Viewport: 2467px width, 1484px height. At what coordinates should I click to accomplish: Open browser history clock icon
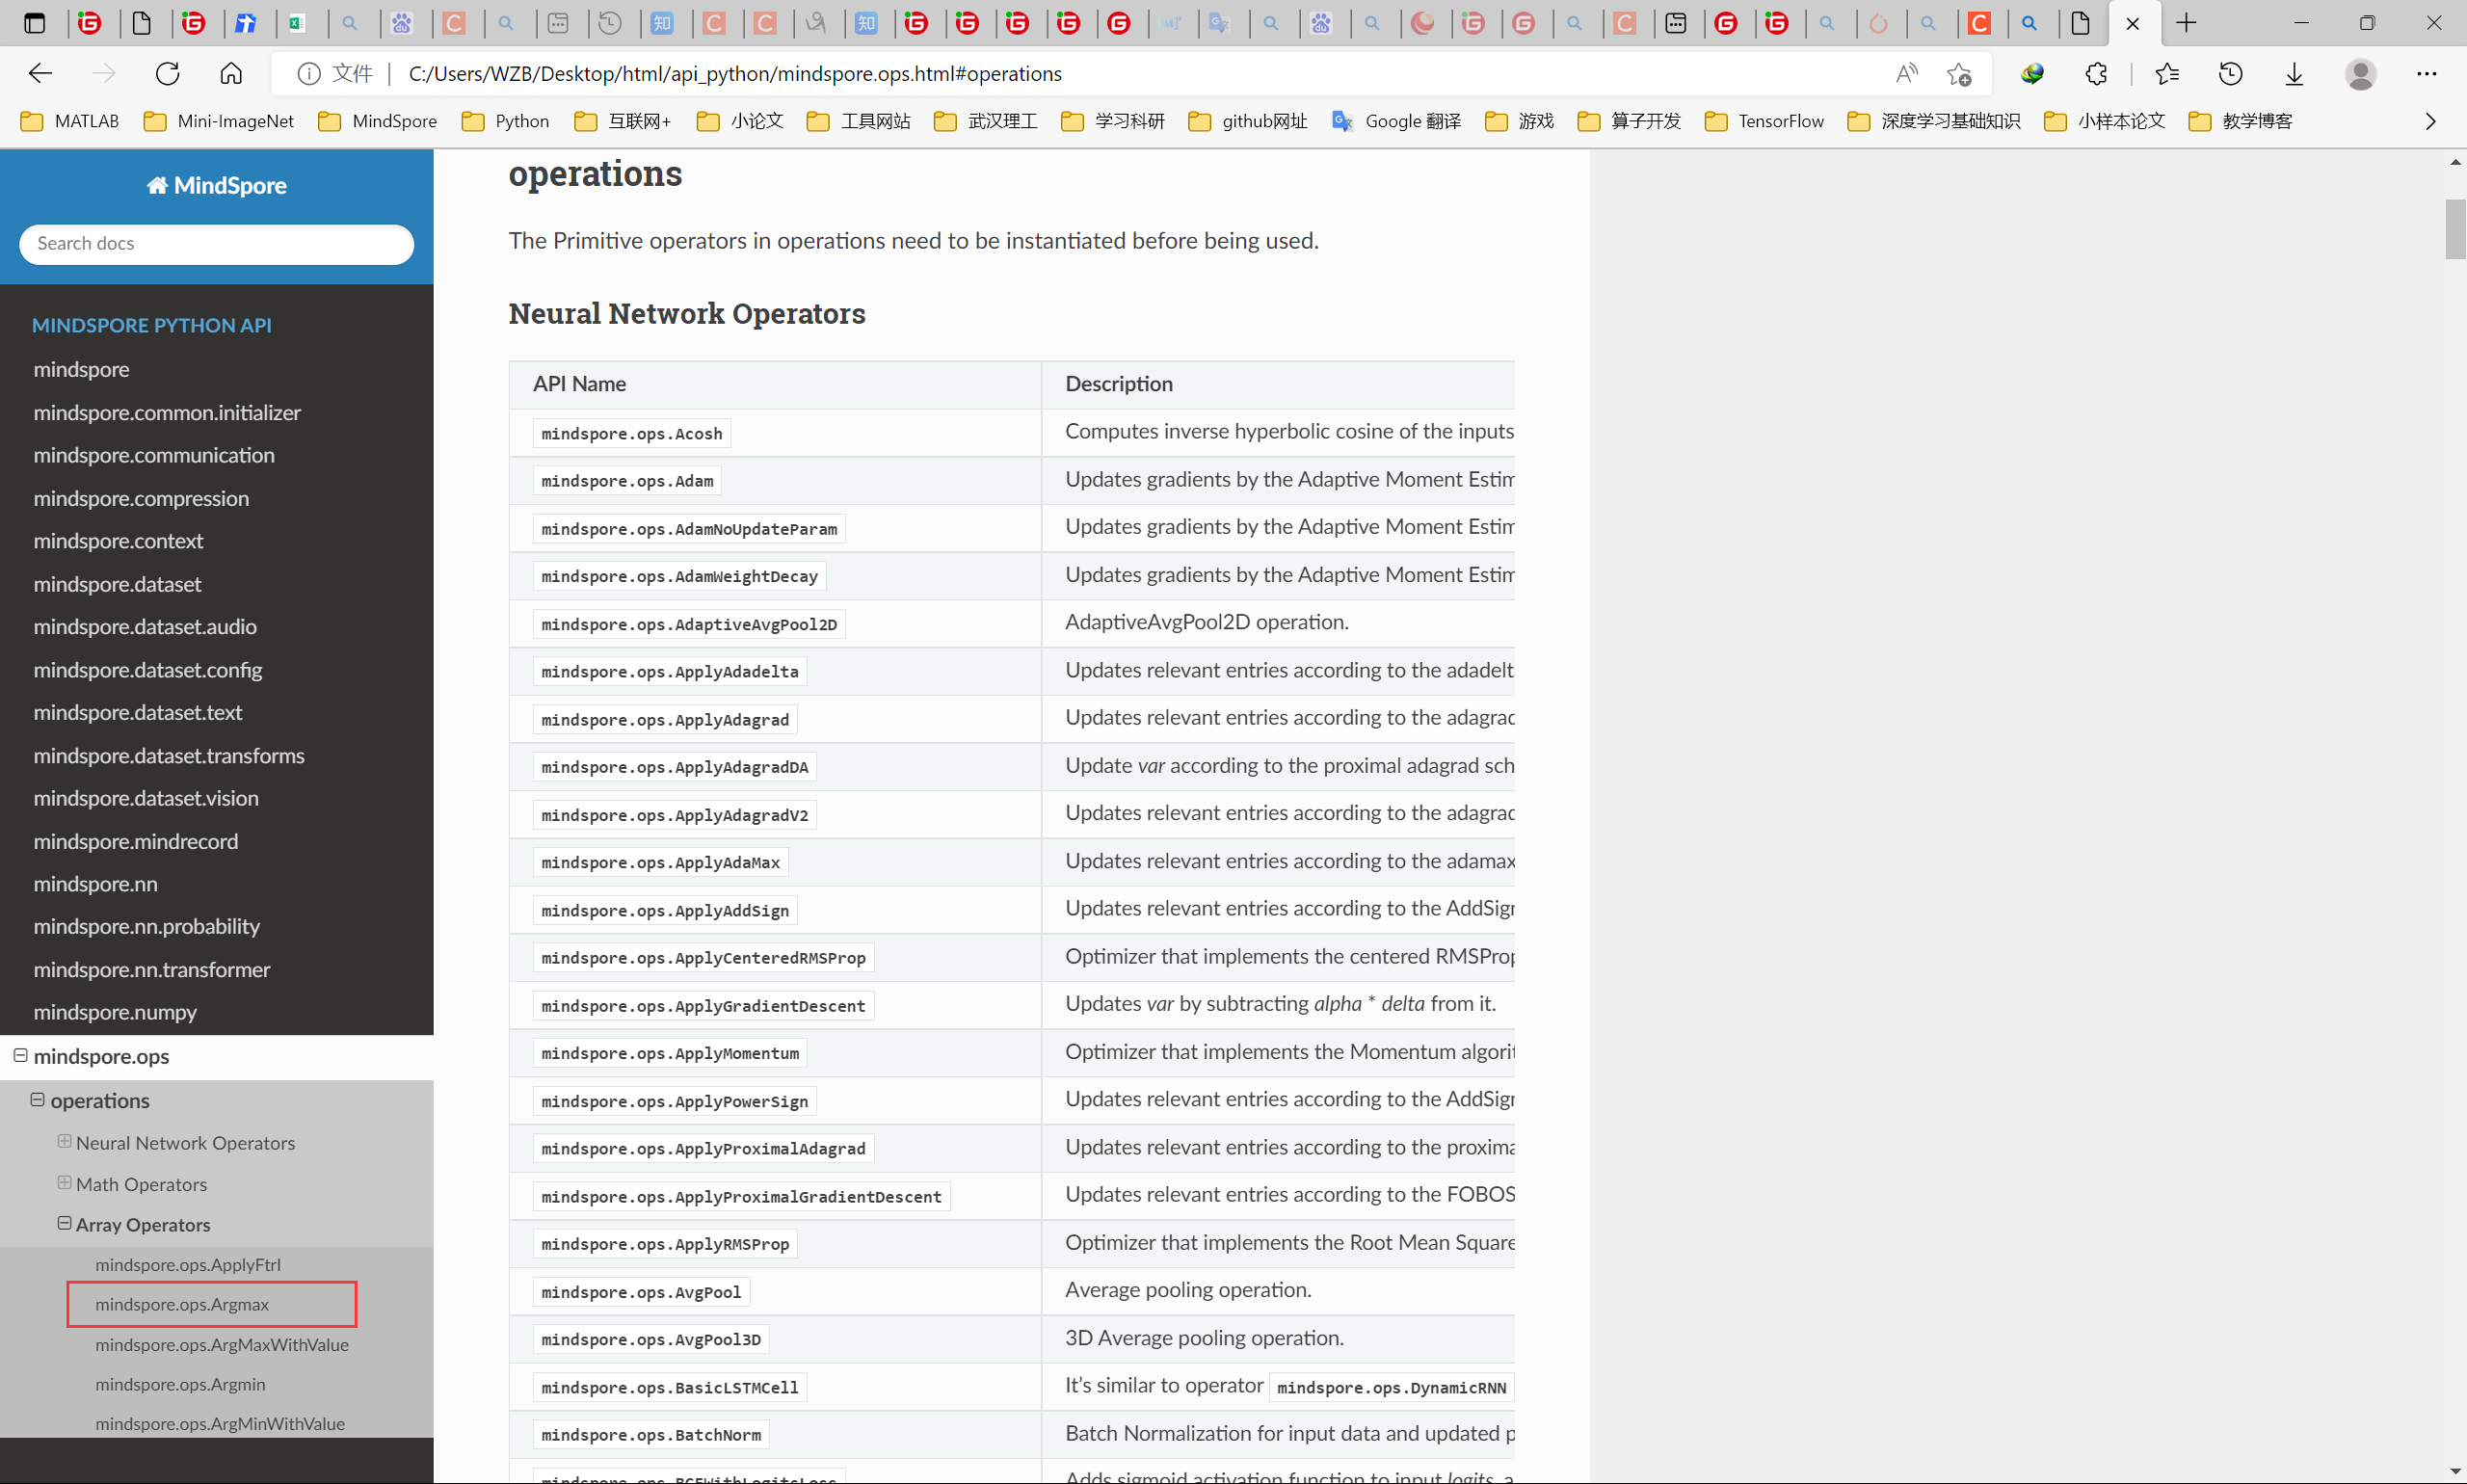click(x=2231, y=73)
